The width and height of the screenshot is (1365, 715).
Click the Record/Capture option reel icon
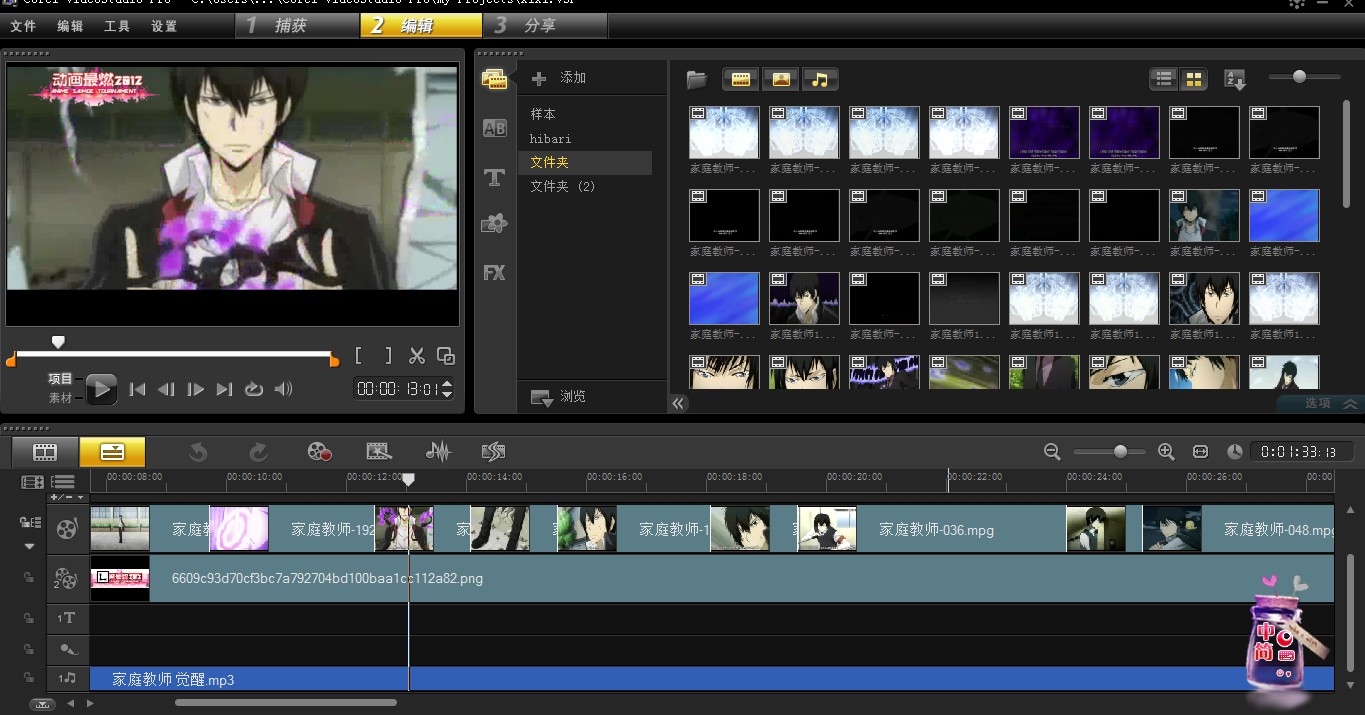click(320, 452)
